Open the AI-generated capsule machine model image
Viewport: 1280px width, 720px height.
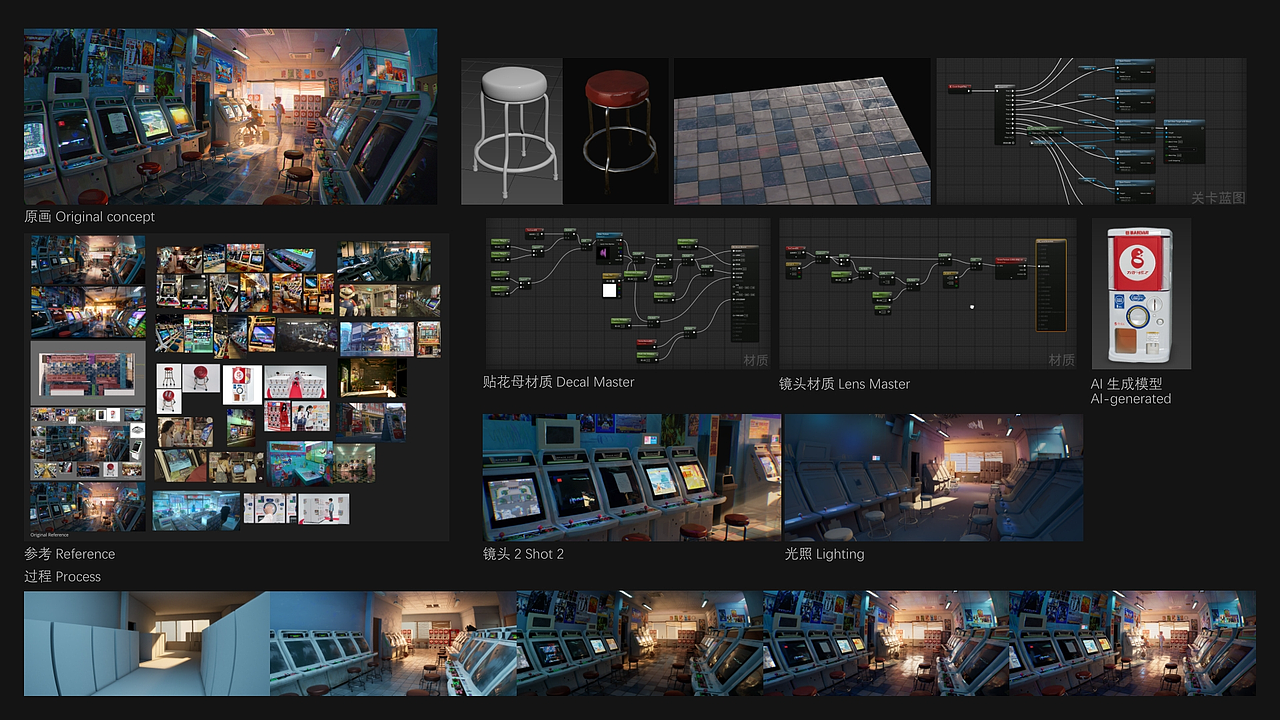[x=1141, y=294]
